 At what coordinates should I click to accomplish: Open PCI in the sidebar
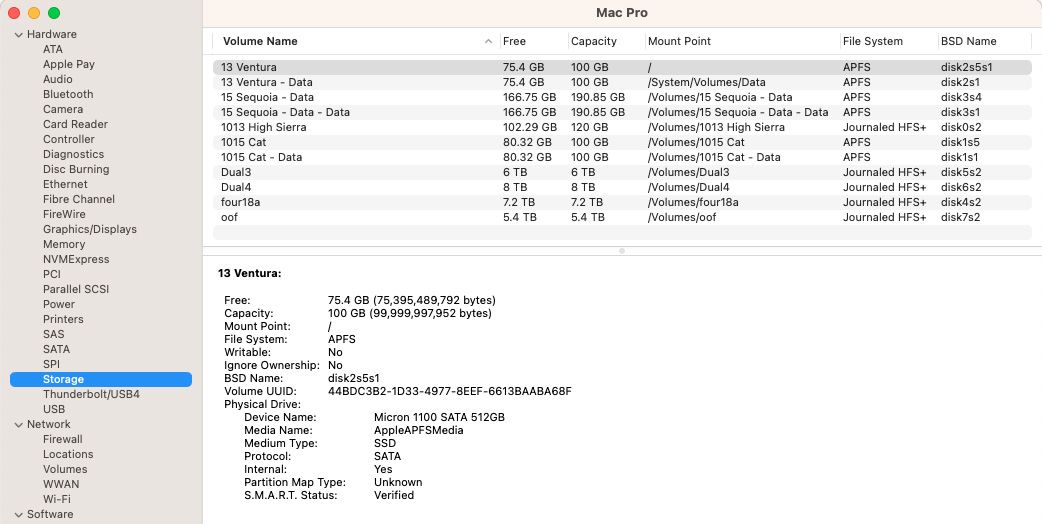pyautogui.click(x=52, y=274)
